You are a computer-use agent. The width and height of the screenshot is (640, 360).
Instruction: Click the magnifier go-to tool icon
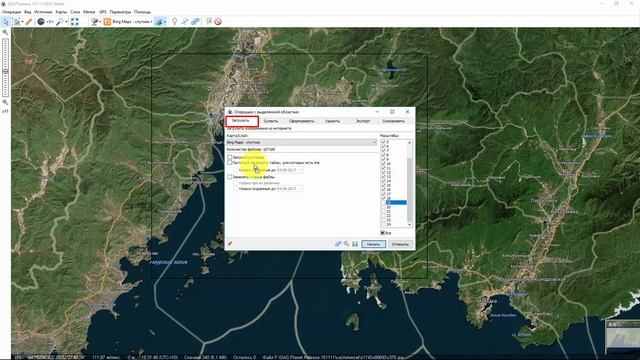pyautogui.click(x=60, y=22)
